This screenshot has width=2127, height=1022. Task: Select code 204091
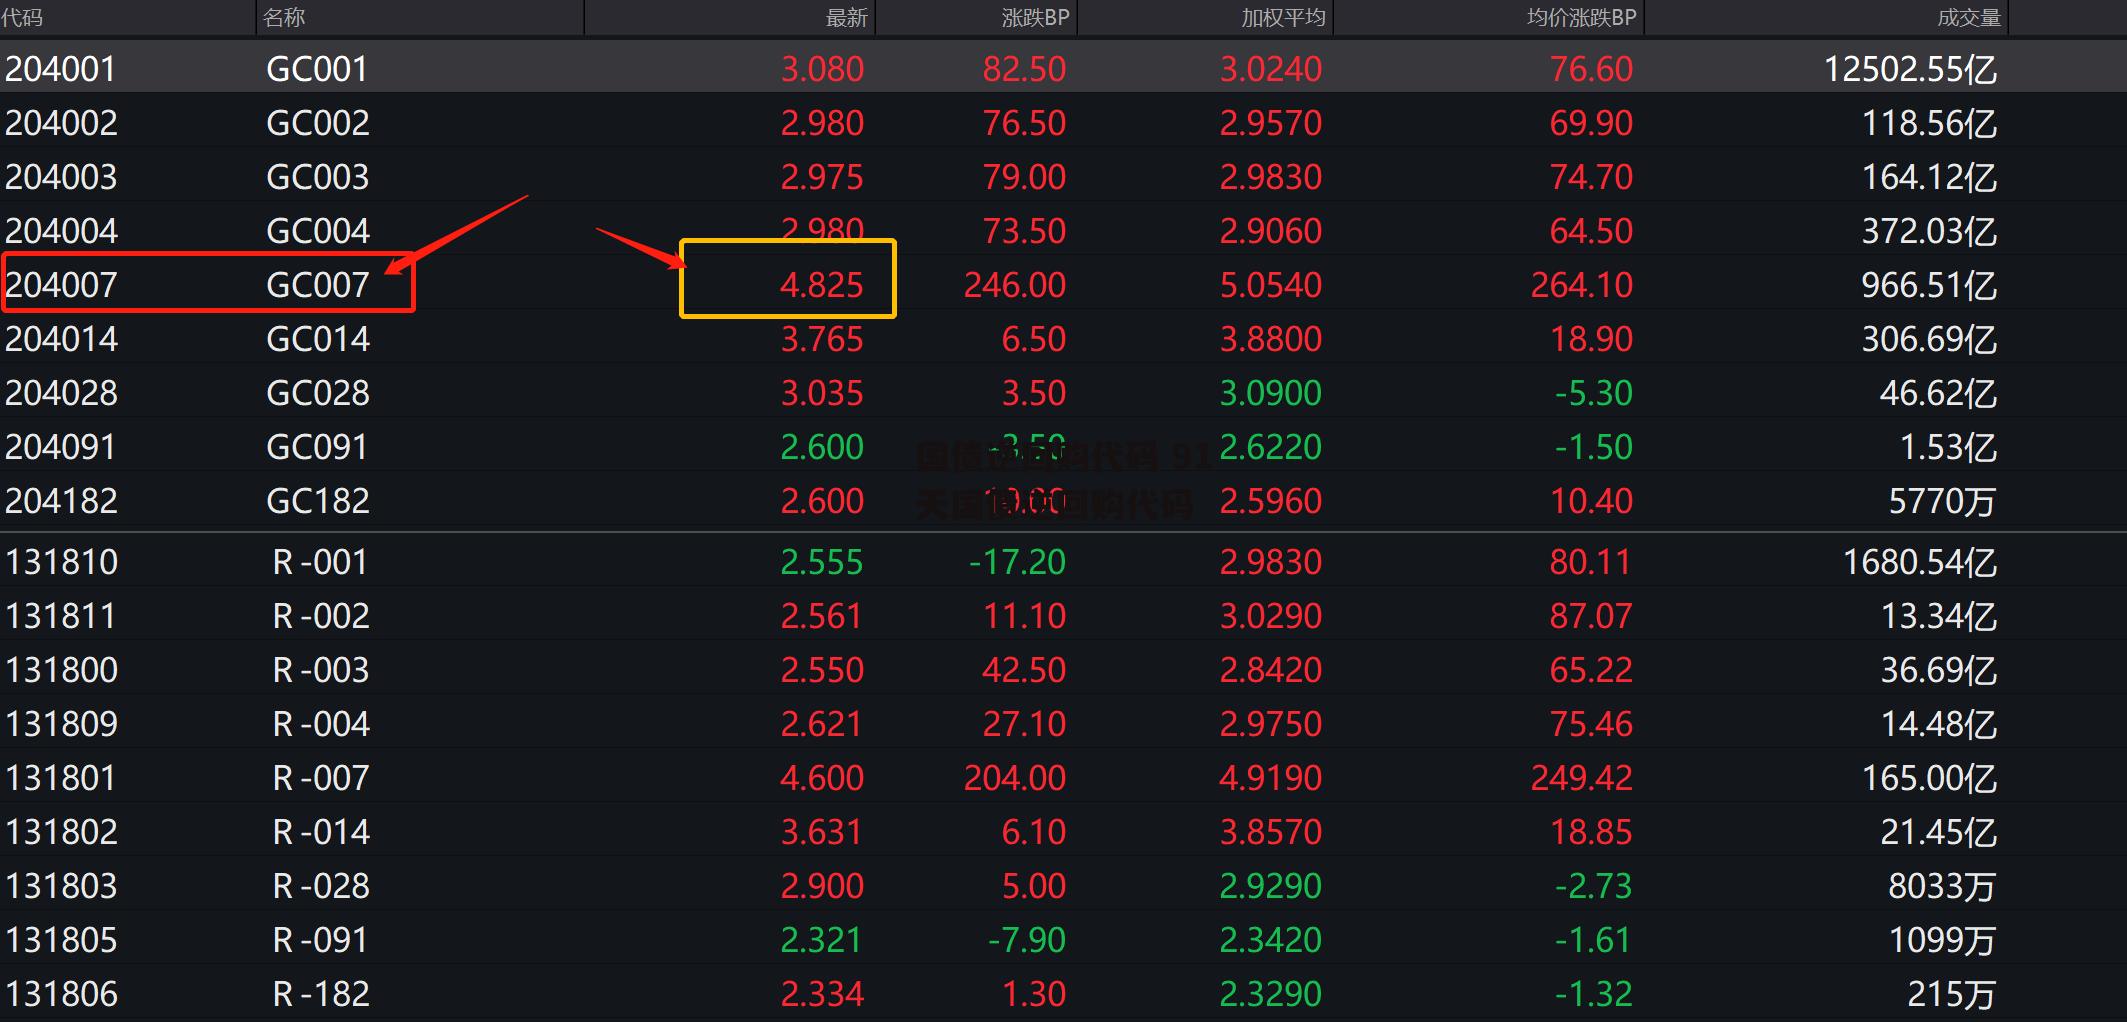(60, 447)
